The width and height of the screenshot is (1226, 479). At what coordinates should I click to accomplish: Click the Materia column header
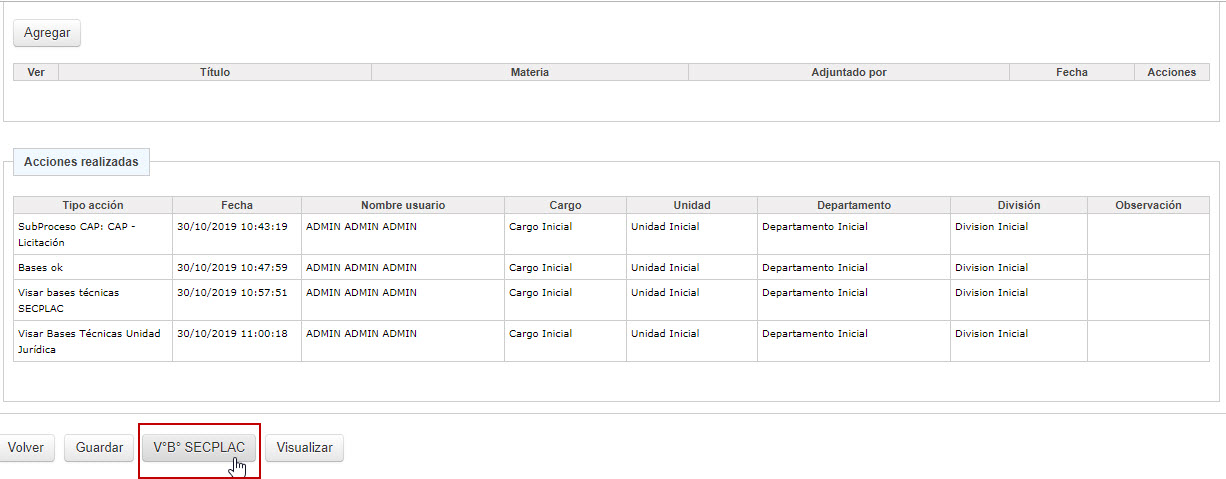(529, 72)
